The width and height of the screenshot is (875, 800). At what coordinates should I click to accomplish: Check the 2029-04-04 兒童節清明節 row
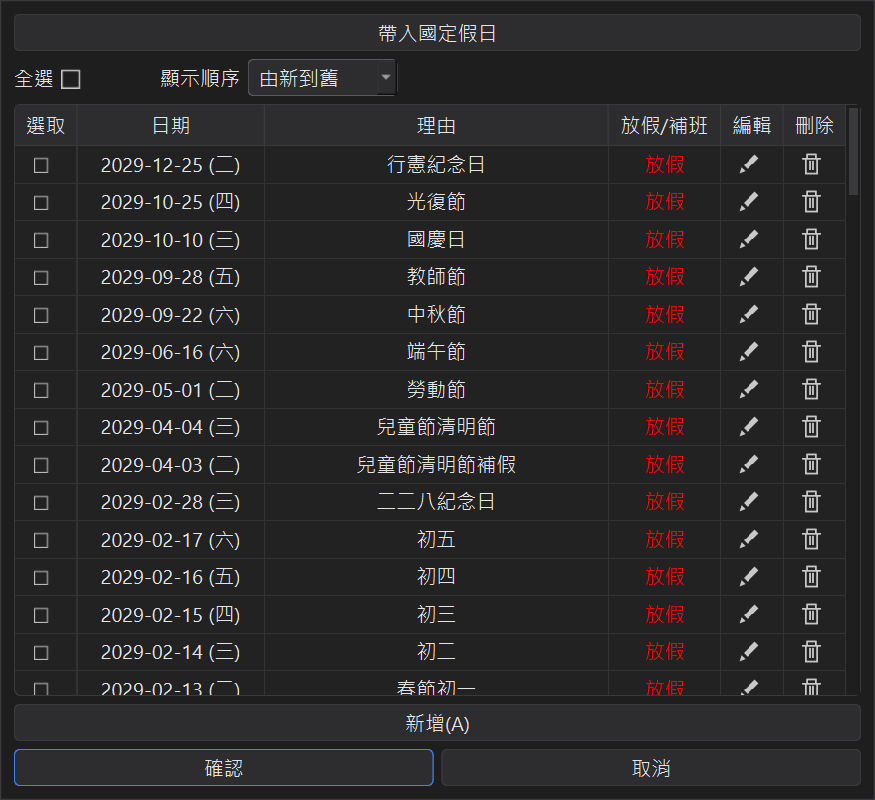click(x=41, y=427)
